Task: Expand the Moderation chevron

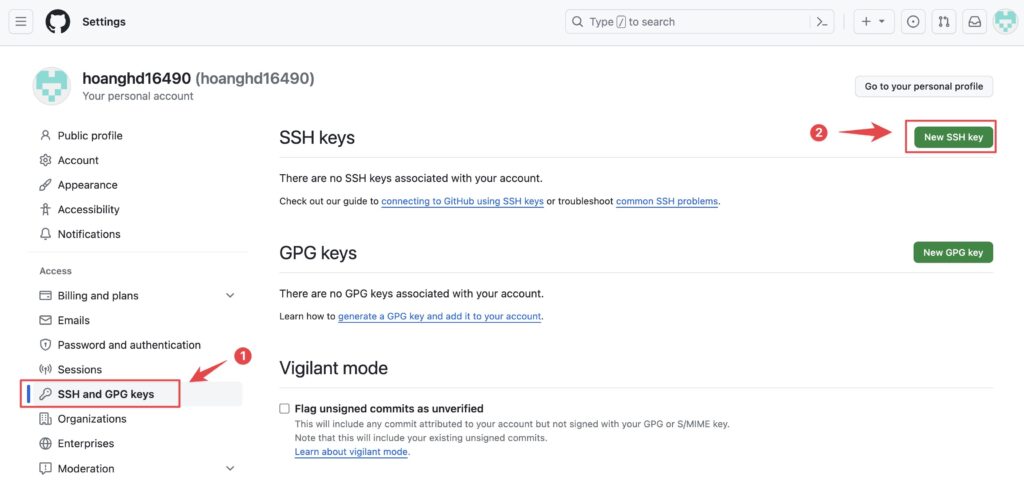Action: [x=230, y=468]
